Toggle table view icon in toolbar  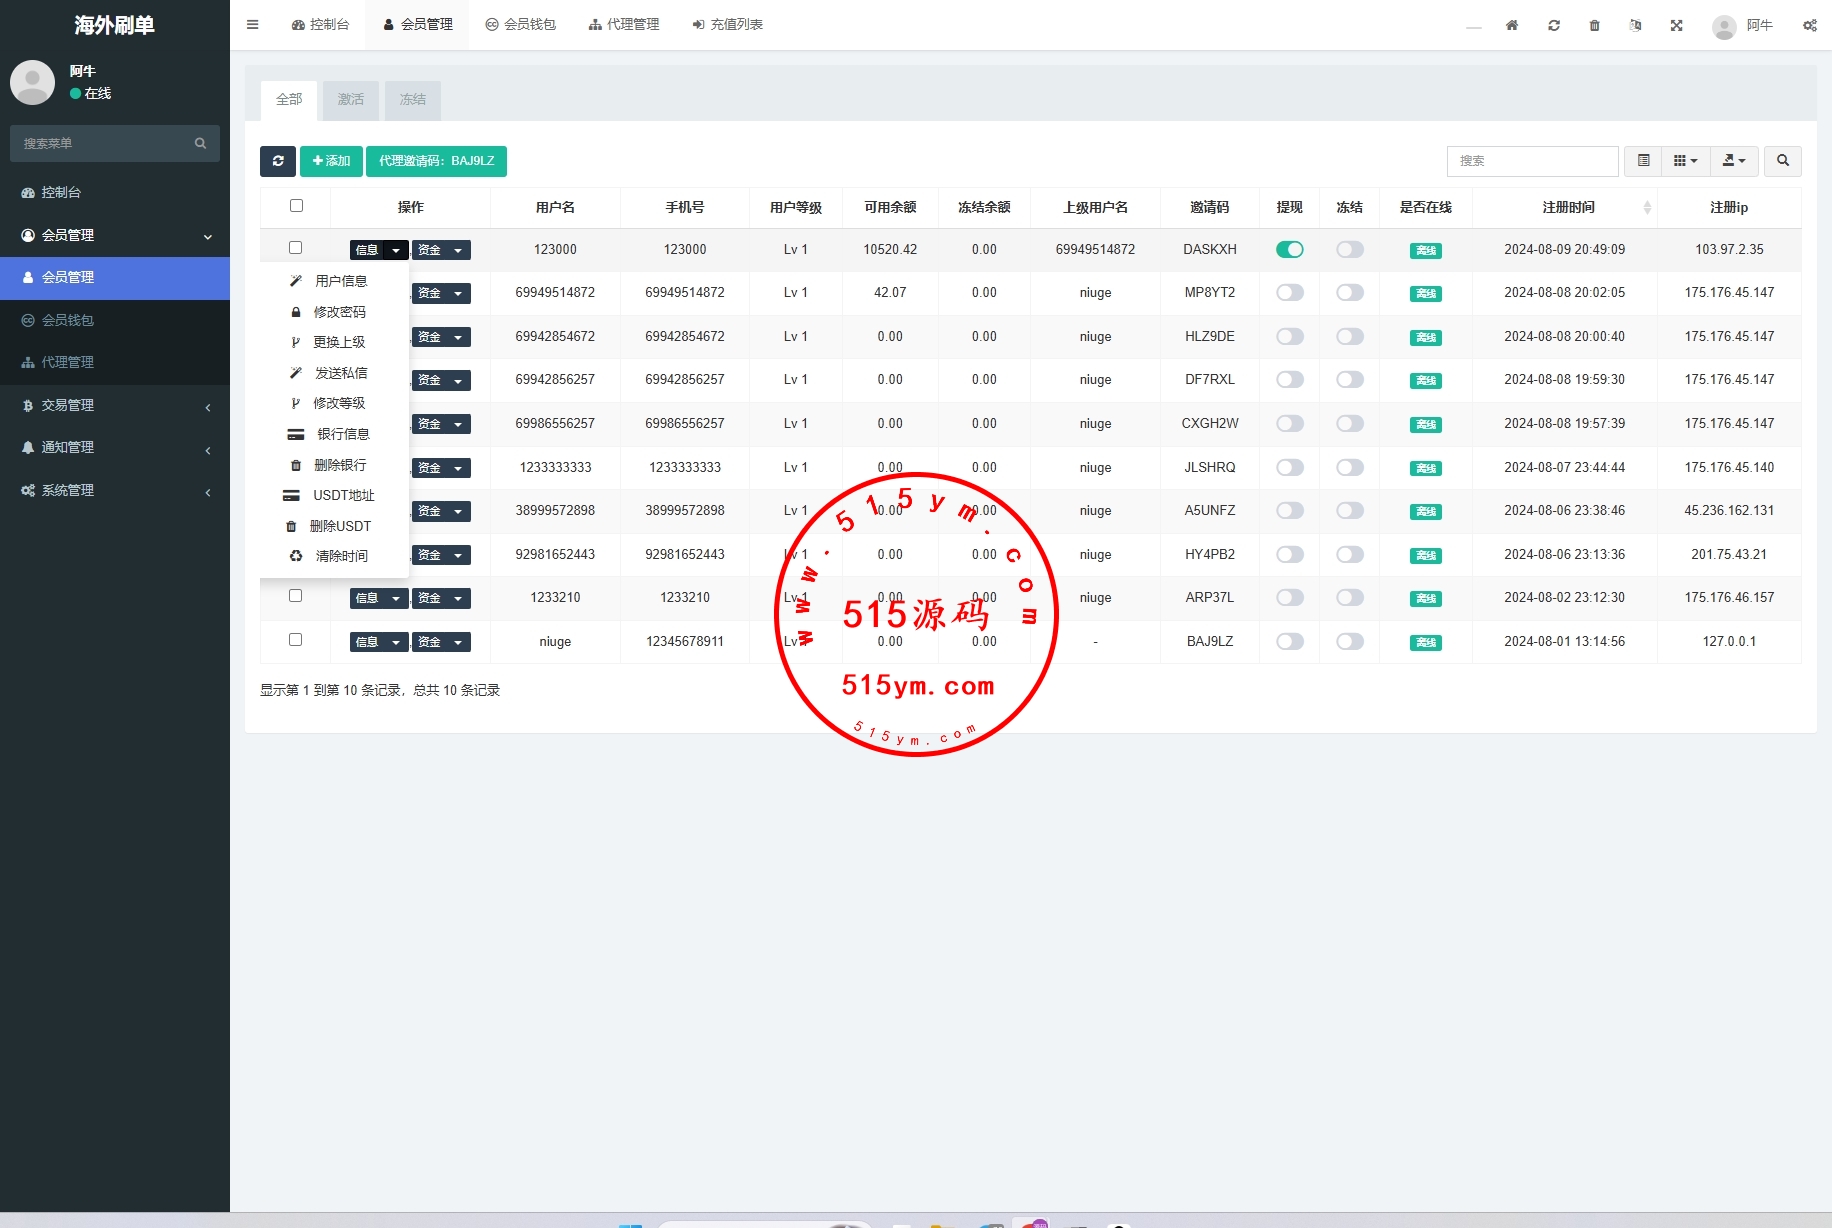tap(1643, 161)
